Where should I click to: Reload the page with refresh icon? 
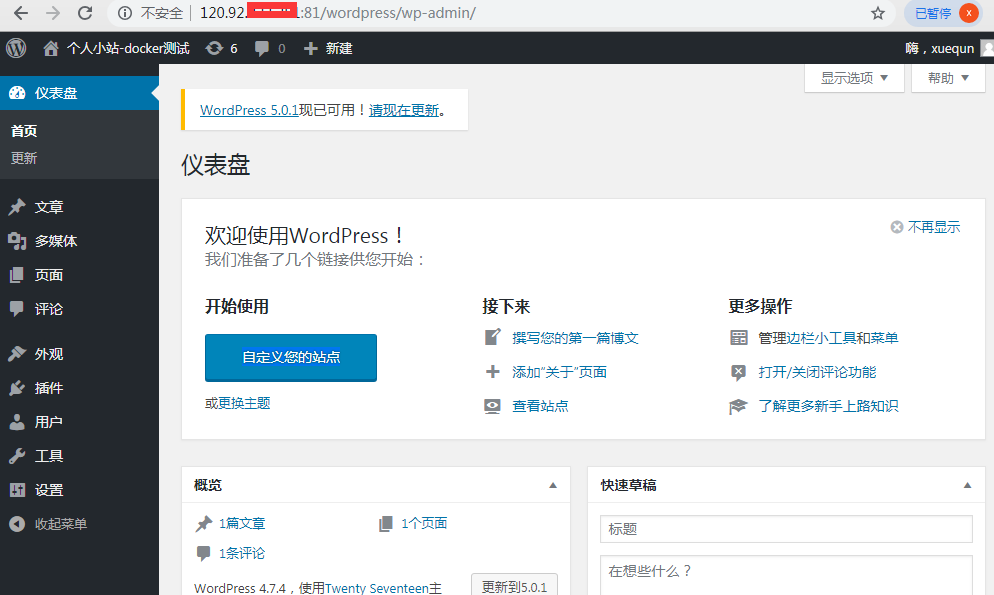tap(85, 13)
